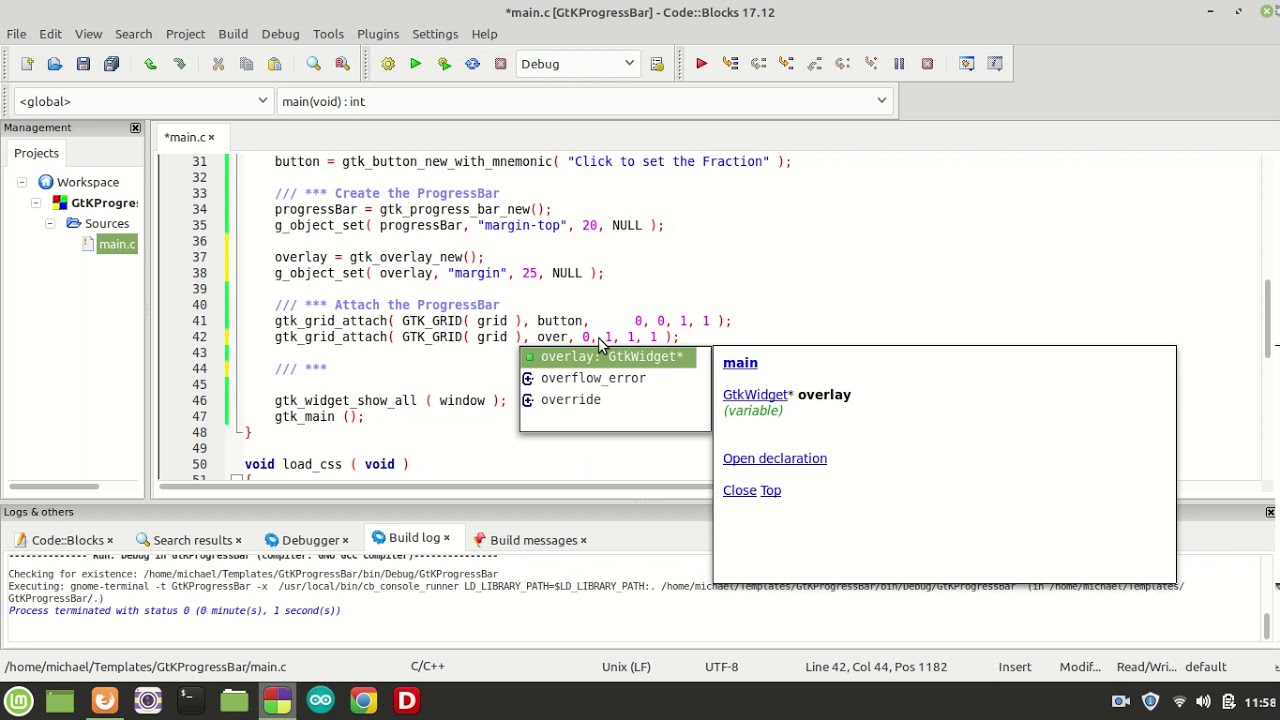Click the Cut scissors icon
1280x720 pixels.
(x=218, y=64)
